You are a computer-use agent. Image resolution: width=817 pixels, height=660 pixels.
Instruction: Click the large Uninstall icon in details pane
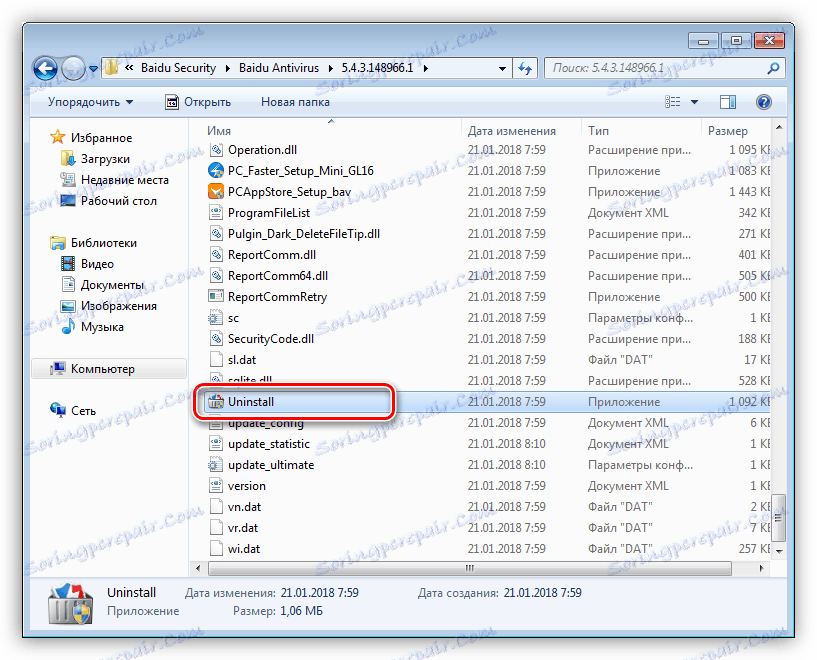(70, 604)
